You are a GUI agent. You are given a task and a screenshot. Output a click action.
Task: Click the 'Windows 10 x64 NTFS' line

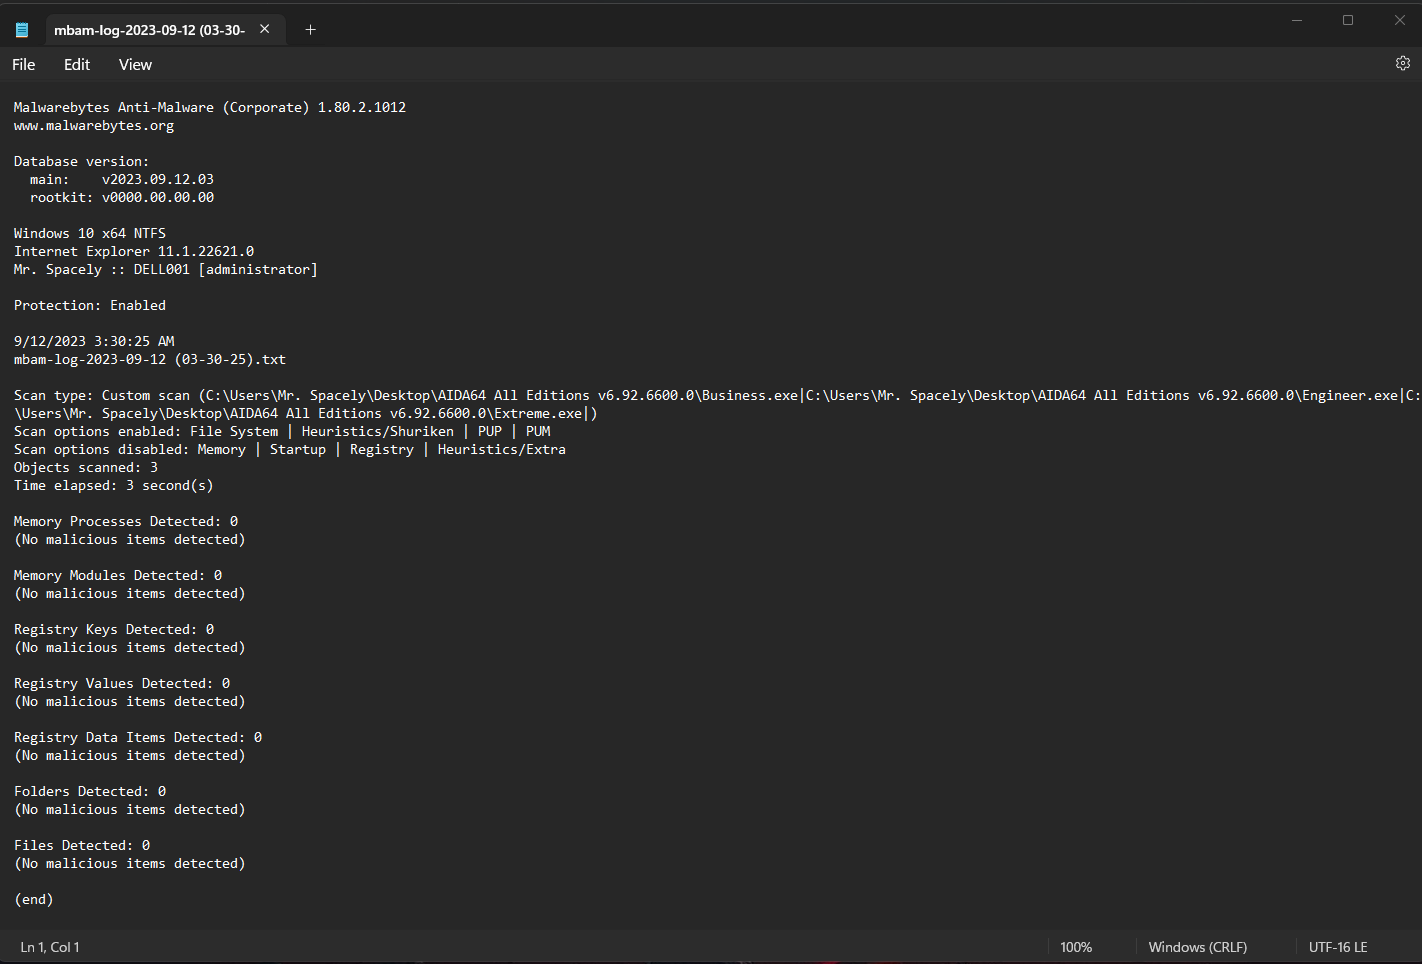click(x=90, y=233)
